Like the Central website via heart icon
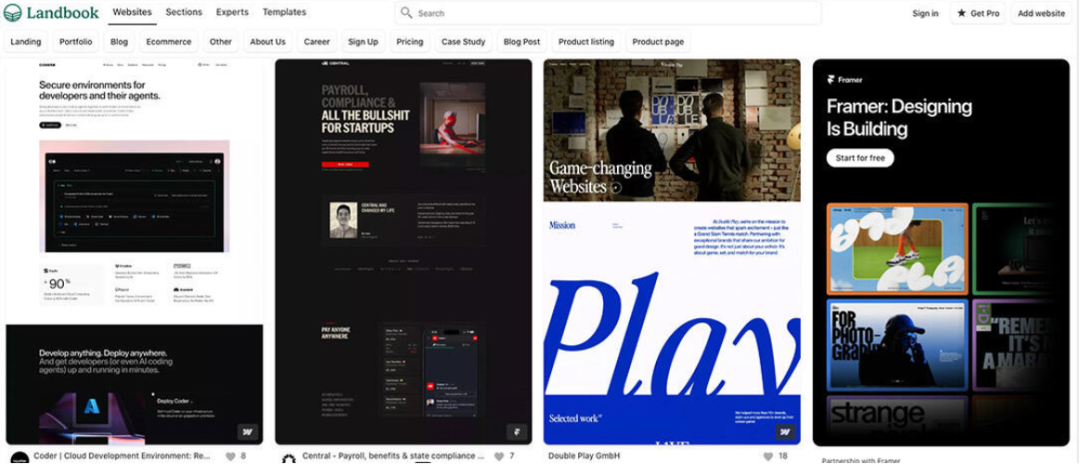Viewport: 1080px width, 464px height. click(x=499, y=456)
